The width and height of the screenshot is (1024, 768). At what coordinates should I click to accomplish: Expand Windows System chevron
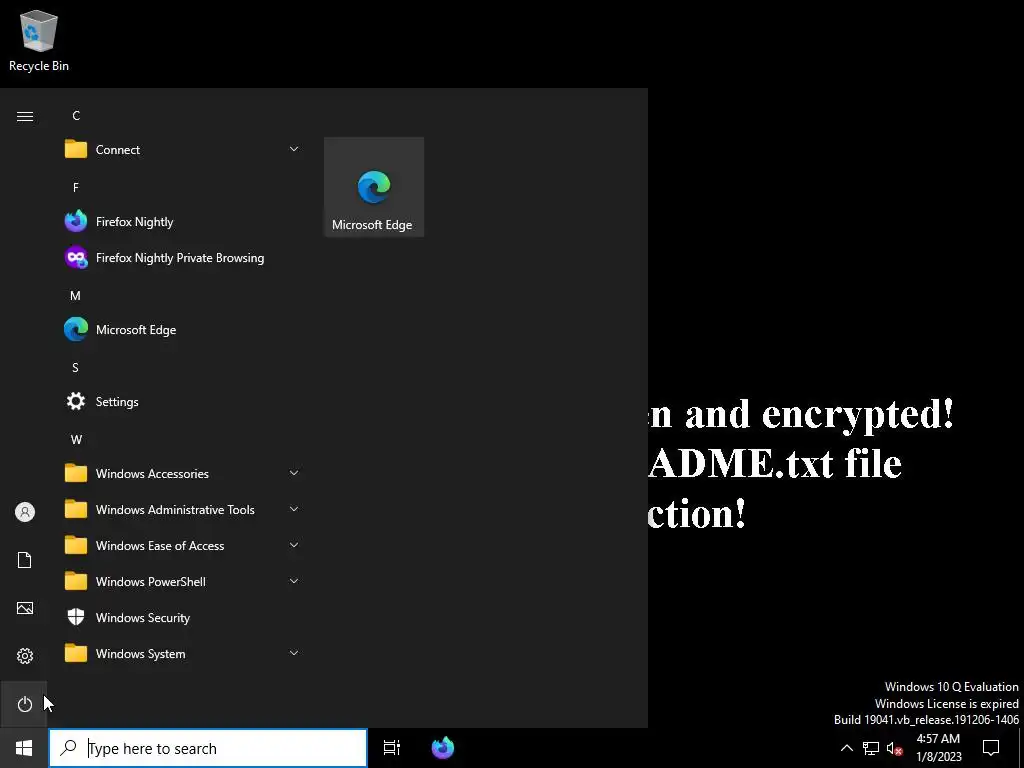tap(294, 653)
